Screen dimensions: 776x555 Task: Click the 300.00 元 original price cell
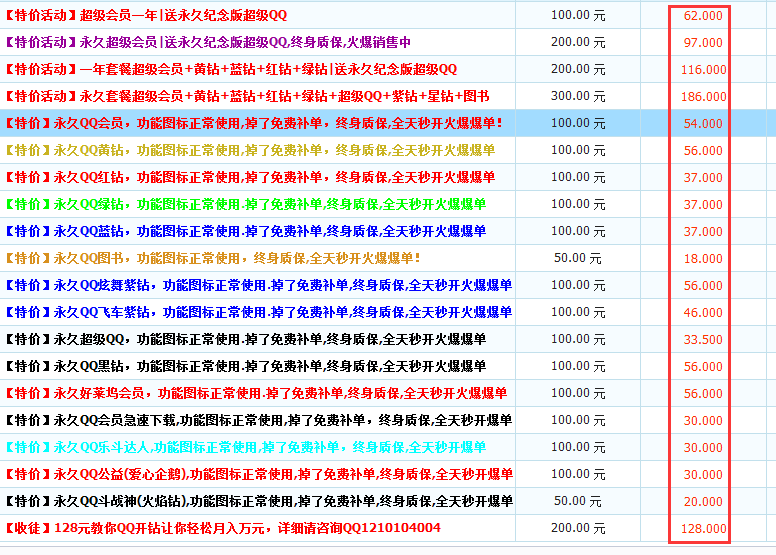point(578,96)
